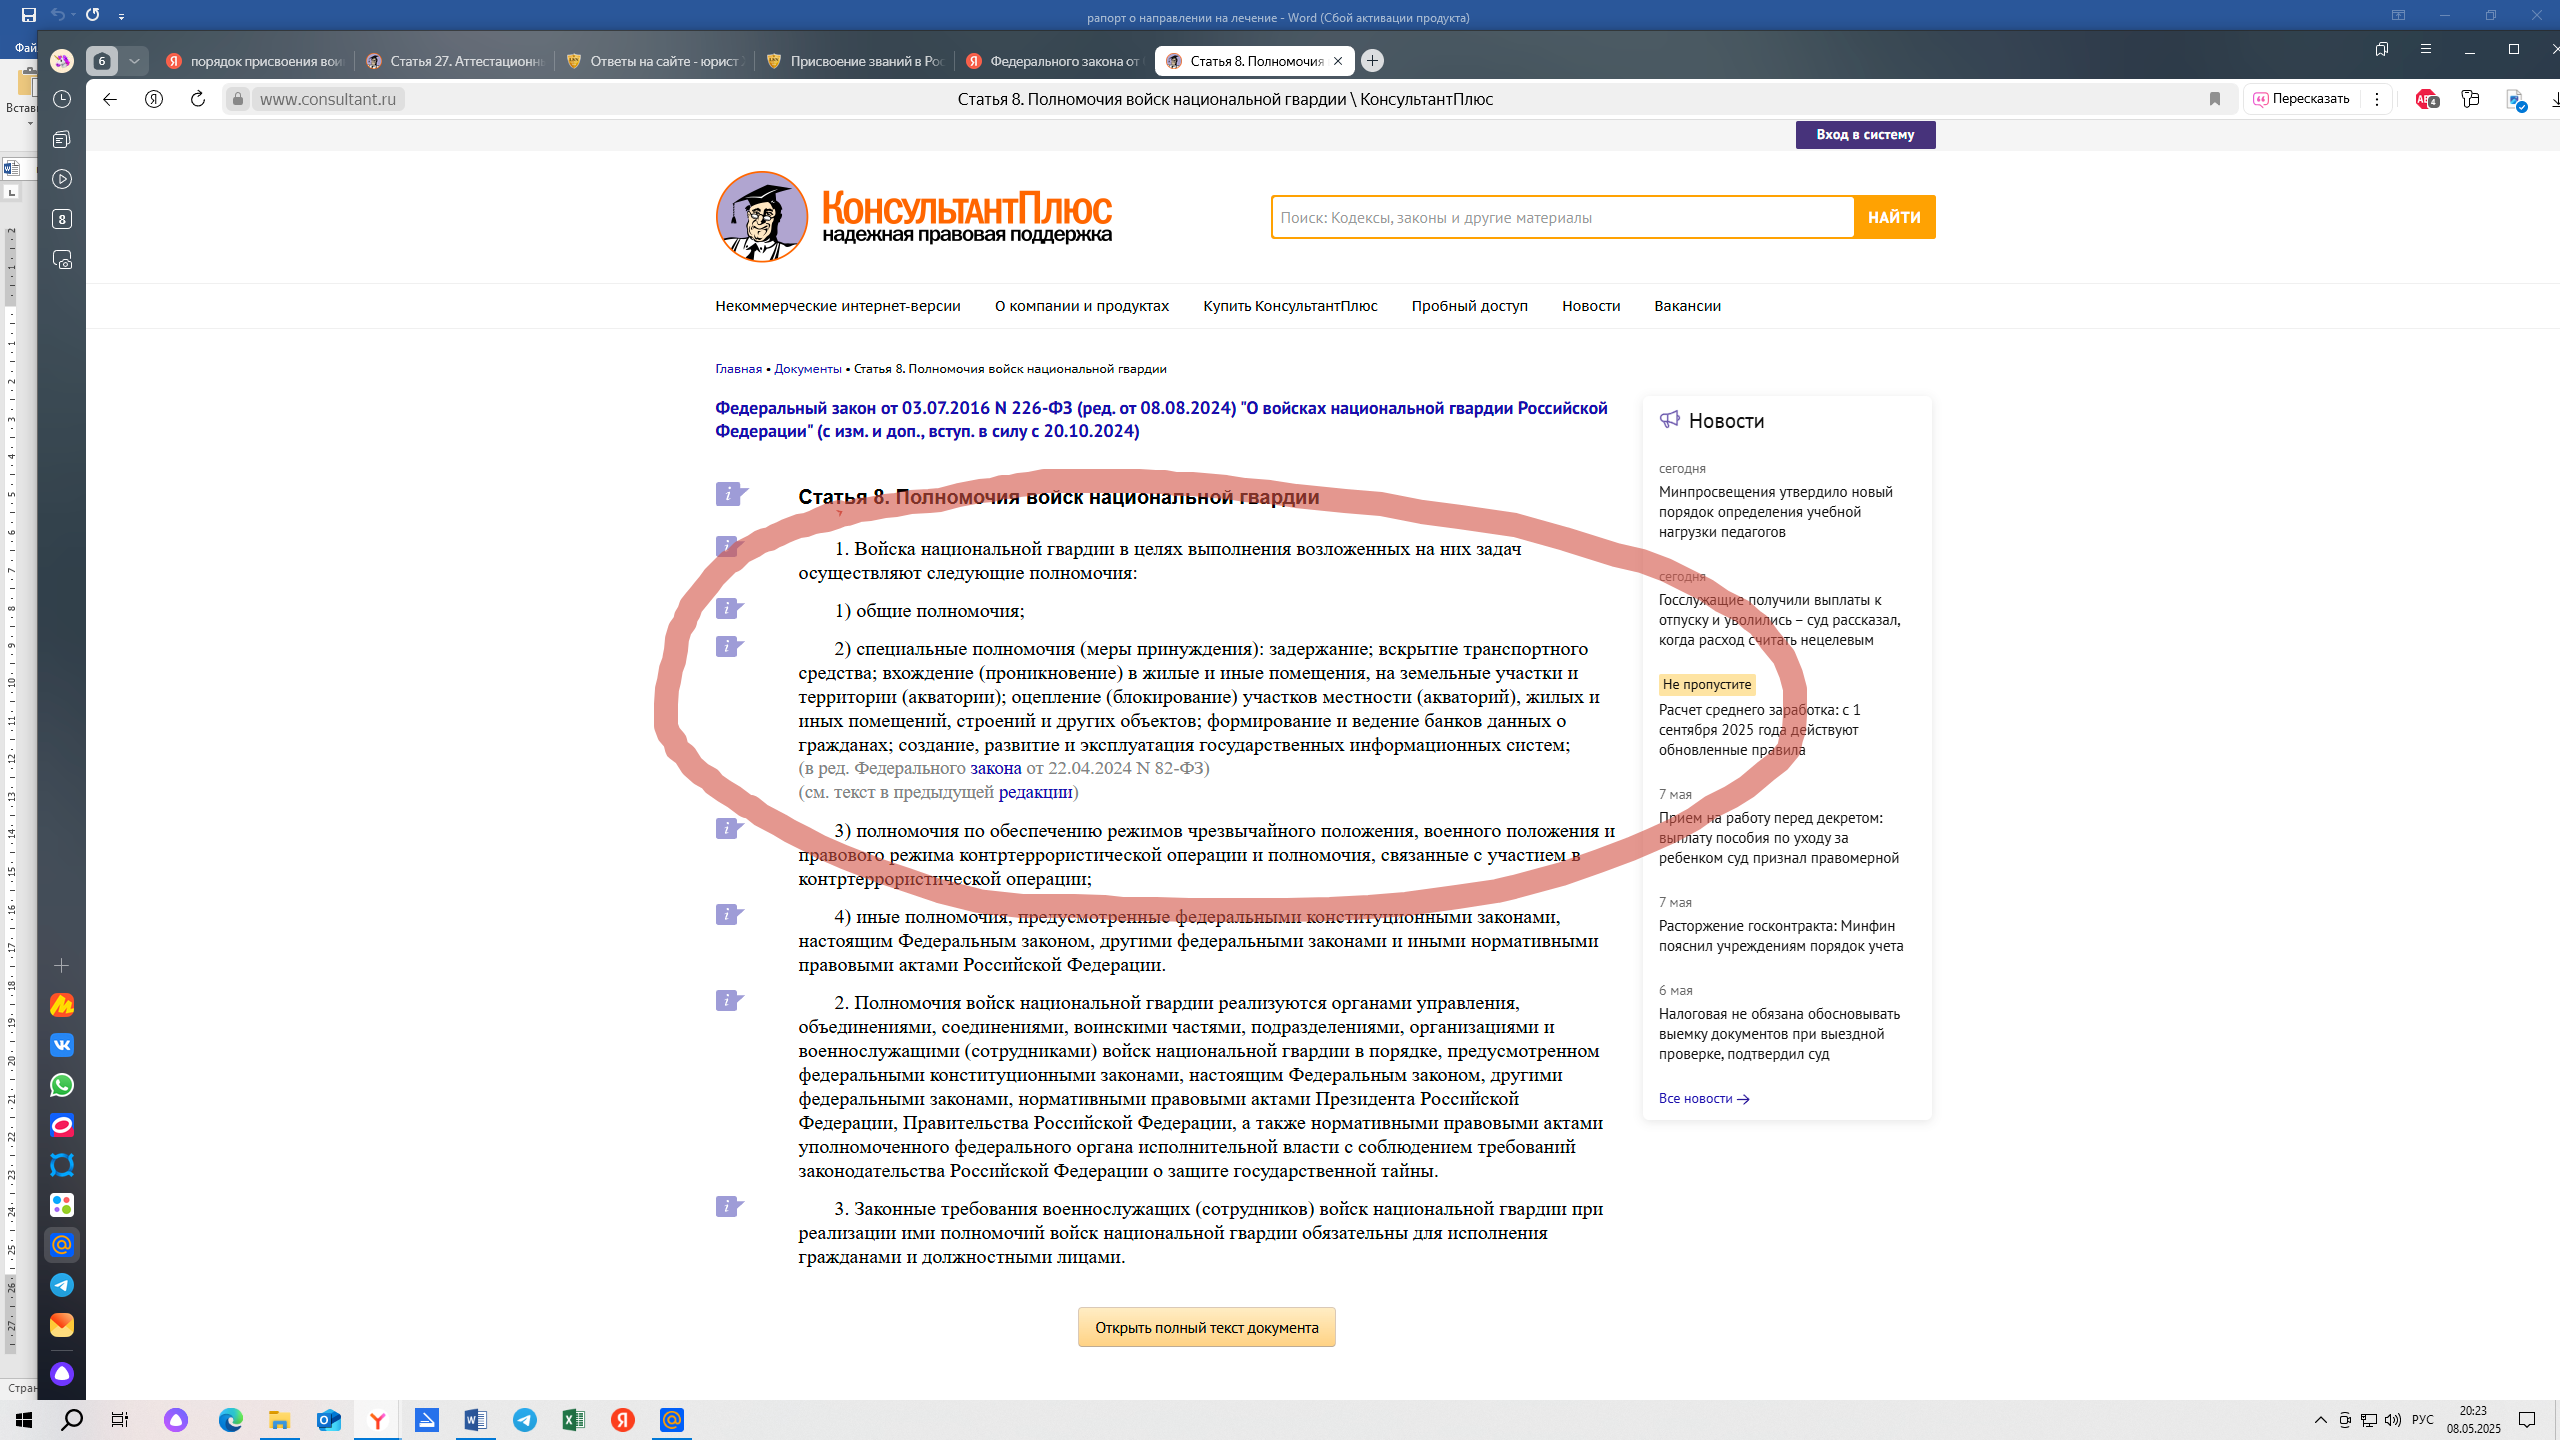Click the КонсультантПлюс logo
This screenshot has width=2560, height=1440.
tap(914, 217)
